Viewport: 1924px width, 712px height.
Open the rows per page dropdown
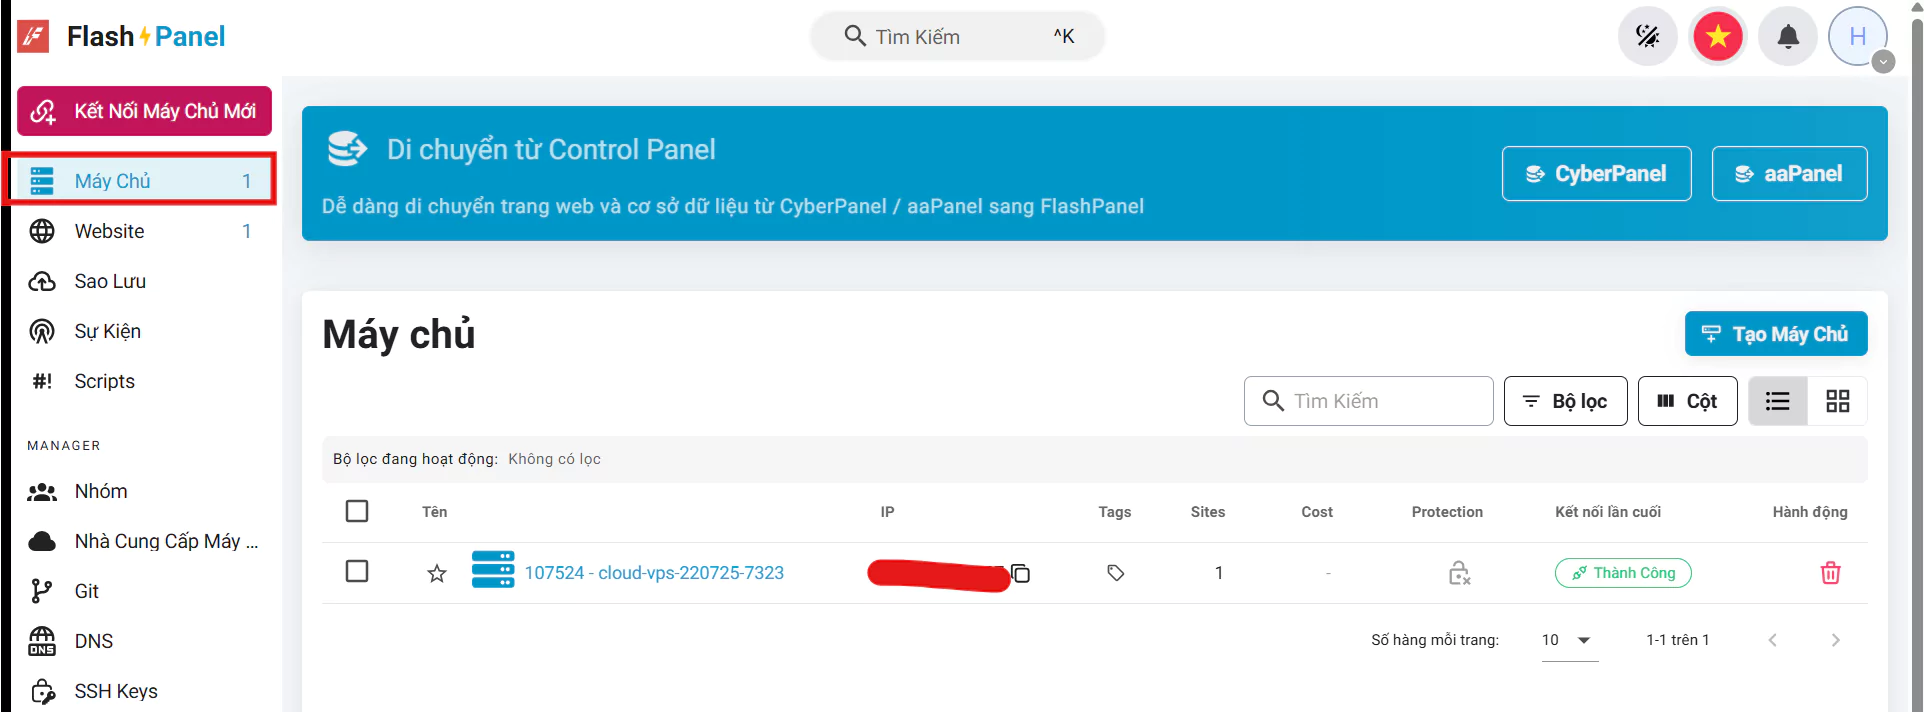(x=1567, y=640)
